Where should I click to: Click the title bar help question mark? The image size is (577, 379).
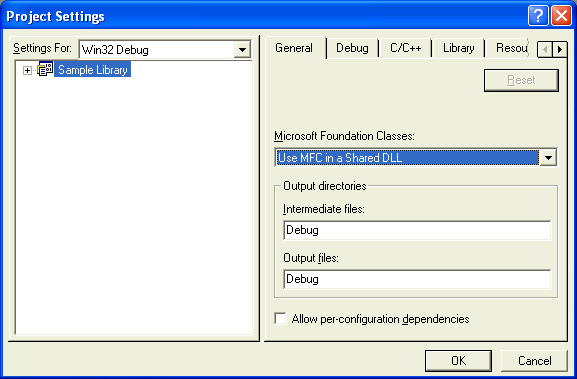coord(538,16)
